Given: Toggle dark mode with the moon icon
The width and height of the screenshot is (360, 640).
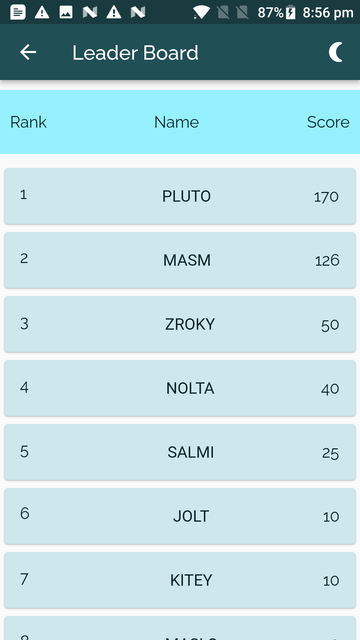Looking at the screenshot, I should click(336, 52).
